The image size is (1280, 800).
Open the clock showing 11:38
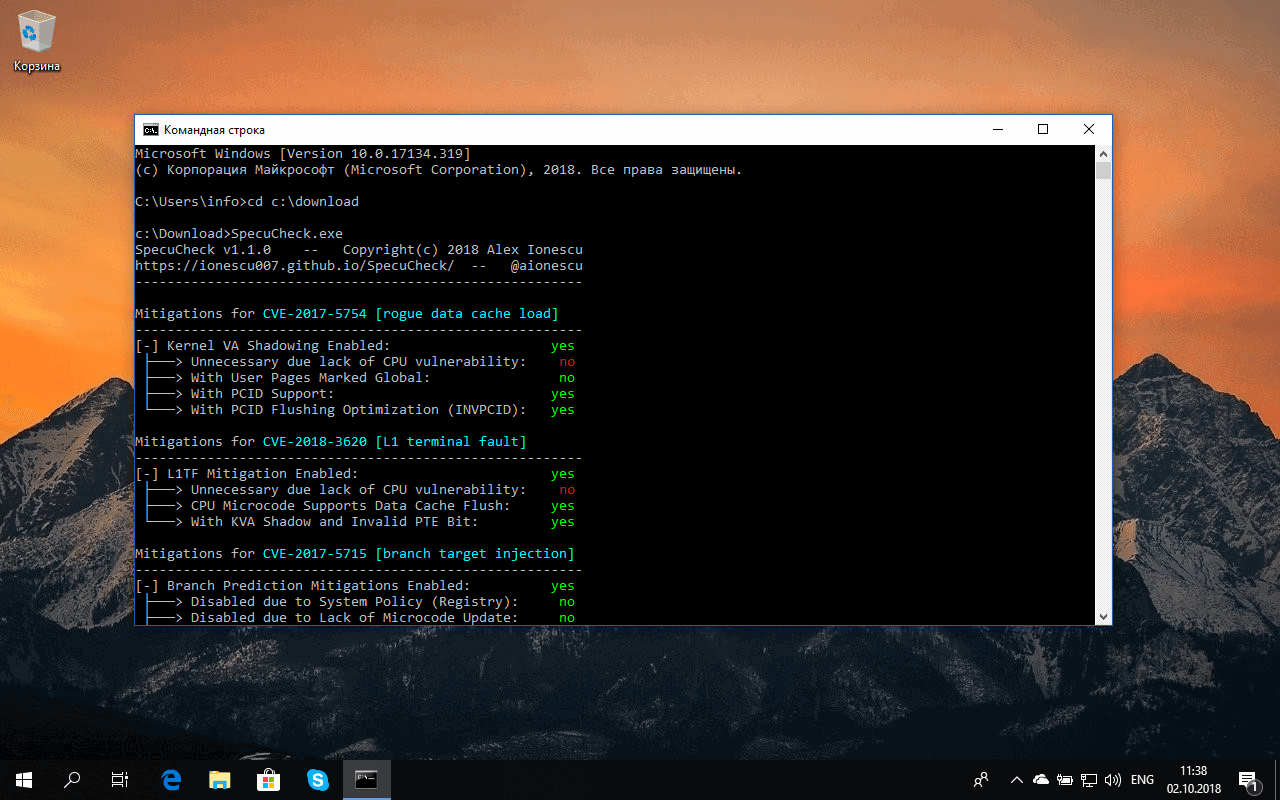[x=1194, y=780]
